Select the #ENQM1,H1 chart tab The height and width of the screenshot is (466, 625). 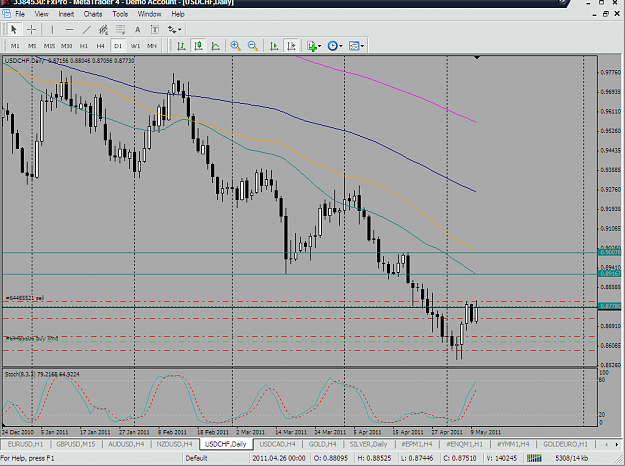464,444
